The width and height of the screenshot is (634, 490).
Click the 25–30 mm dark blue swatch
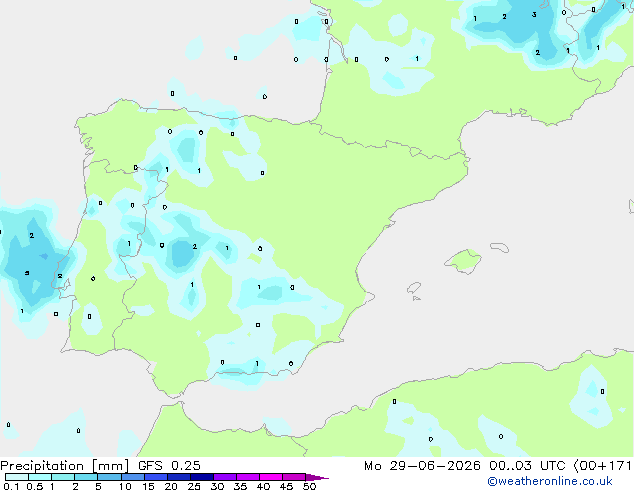coord(201,477)
